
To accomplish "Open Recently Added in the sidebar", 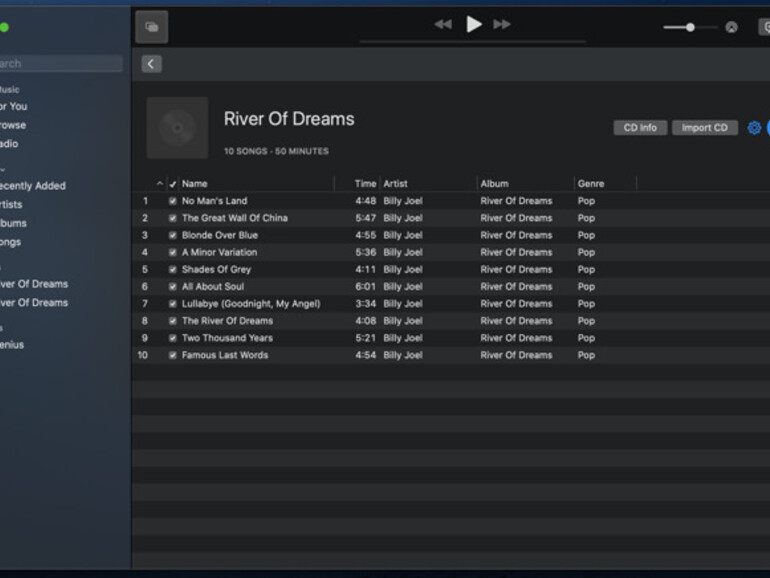I will [x=32, y=186].
